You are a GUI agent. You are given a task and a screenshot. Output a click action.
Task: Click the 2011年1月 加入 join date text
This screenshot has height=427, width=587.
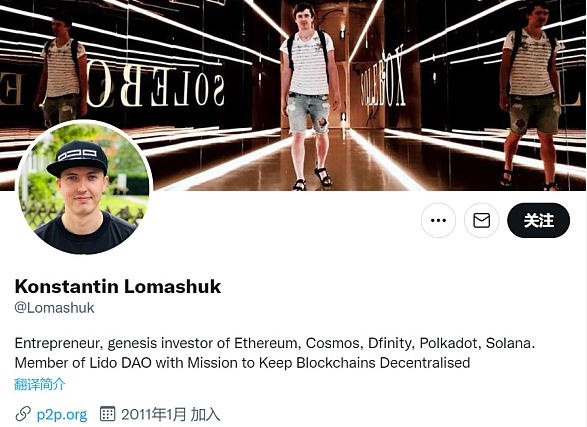[170, 414]
